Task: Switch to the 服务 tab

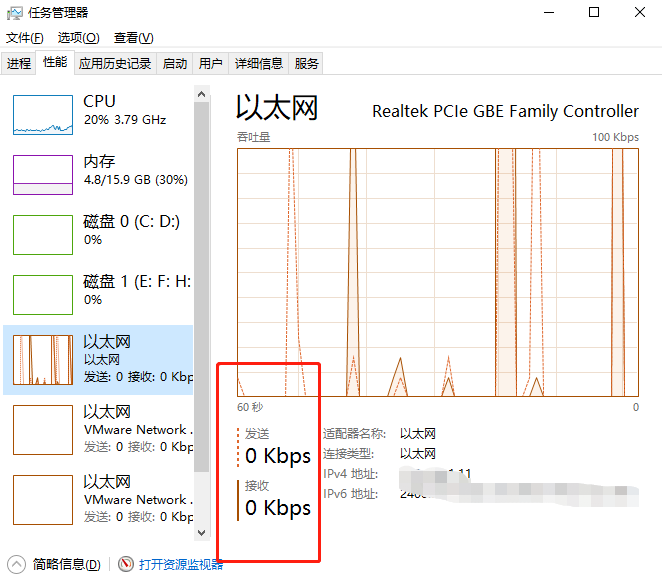Action: pyautogui.click(x=307, y=64)
